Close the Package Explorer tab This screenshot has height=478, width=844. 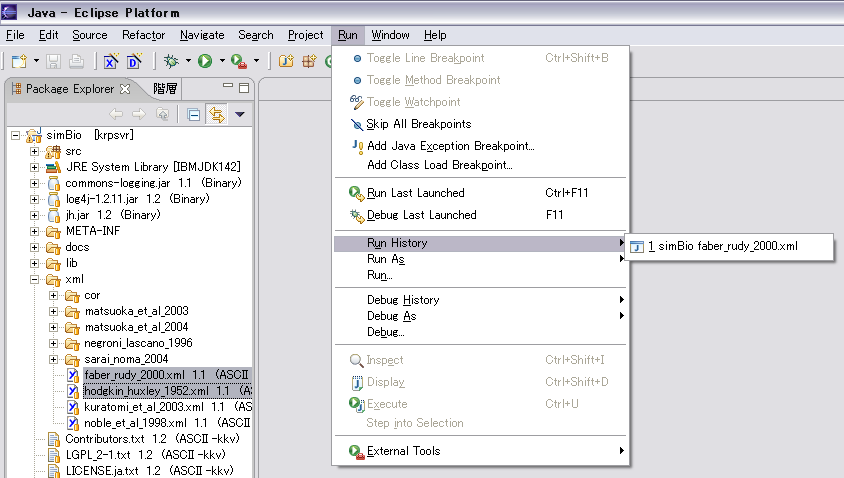[x=125, y=89]
